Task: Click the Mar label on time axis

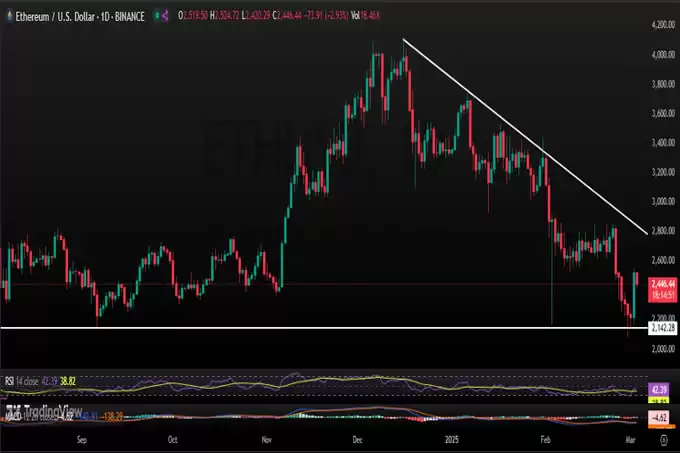Action: click(x=630, y=440)
